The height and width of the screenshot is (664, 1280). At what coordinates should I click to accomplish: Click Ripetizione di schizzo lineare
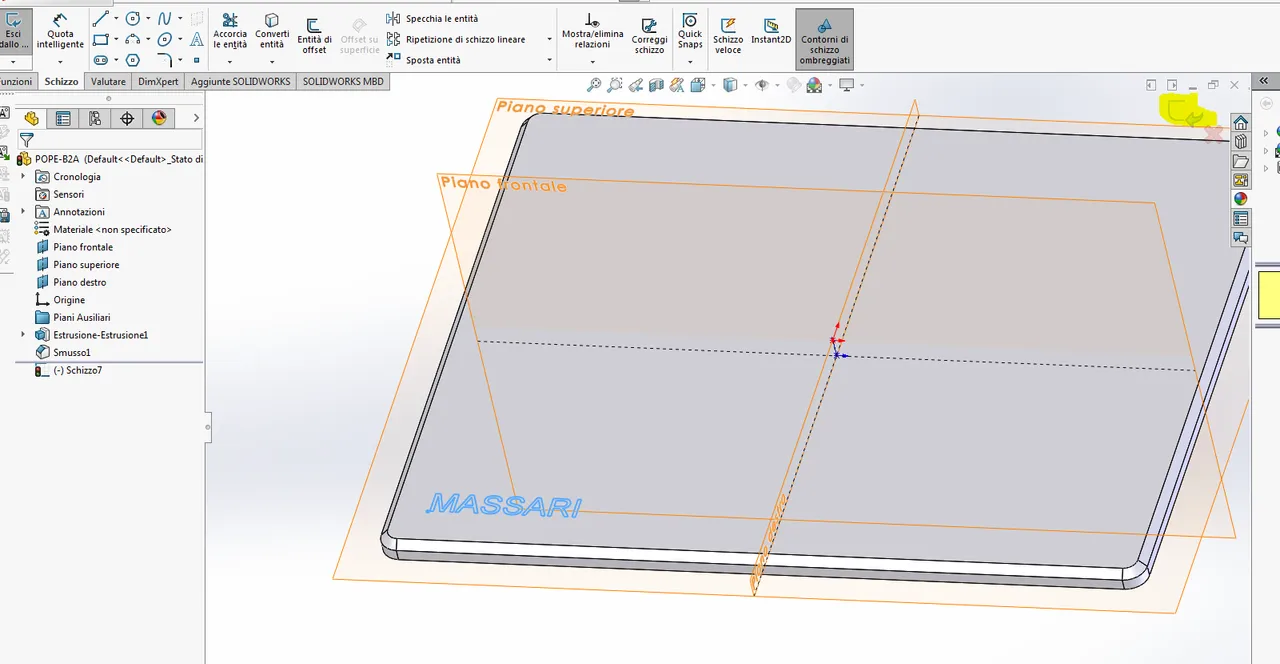[455, 40]
